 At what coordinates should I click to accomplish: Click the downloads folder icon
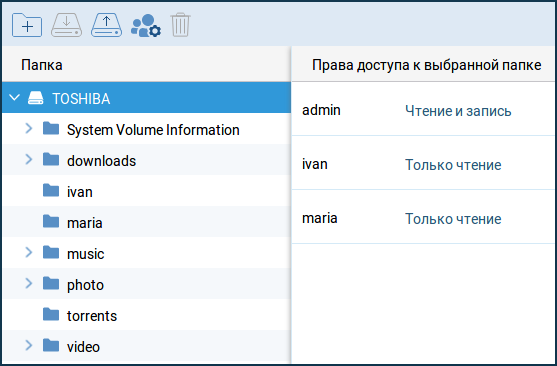(51, 159)
